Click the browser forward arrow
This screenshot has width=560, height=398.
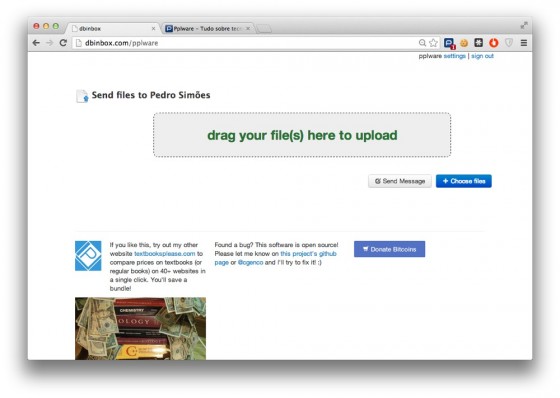point(50,43)
